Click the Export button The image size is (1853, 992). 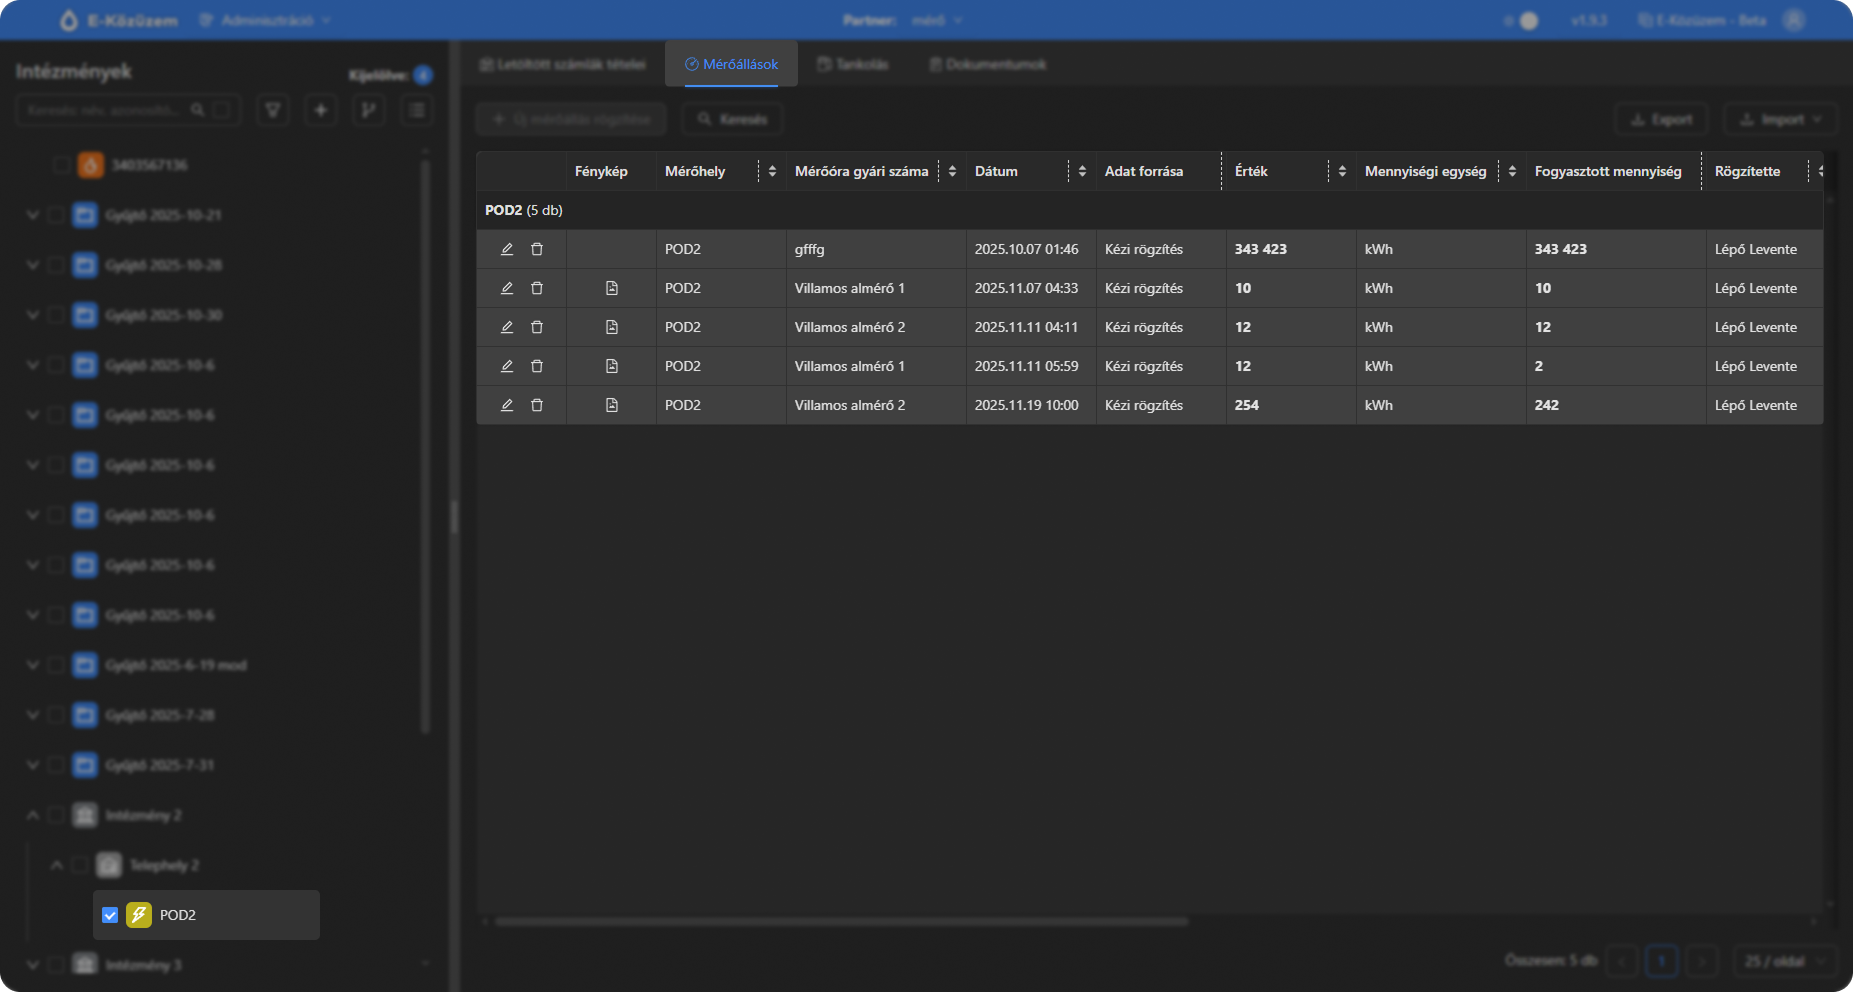click(x=1661, y=119)
